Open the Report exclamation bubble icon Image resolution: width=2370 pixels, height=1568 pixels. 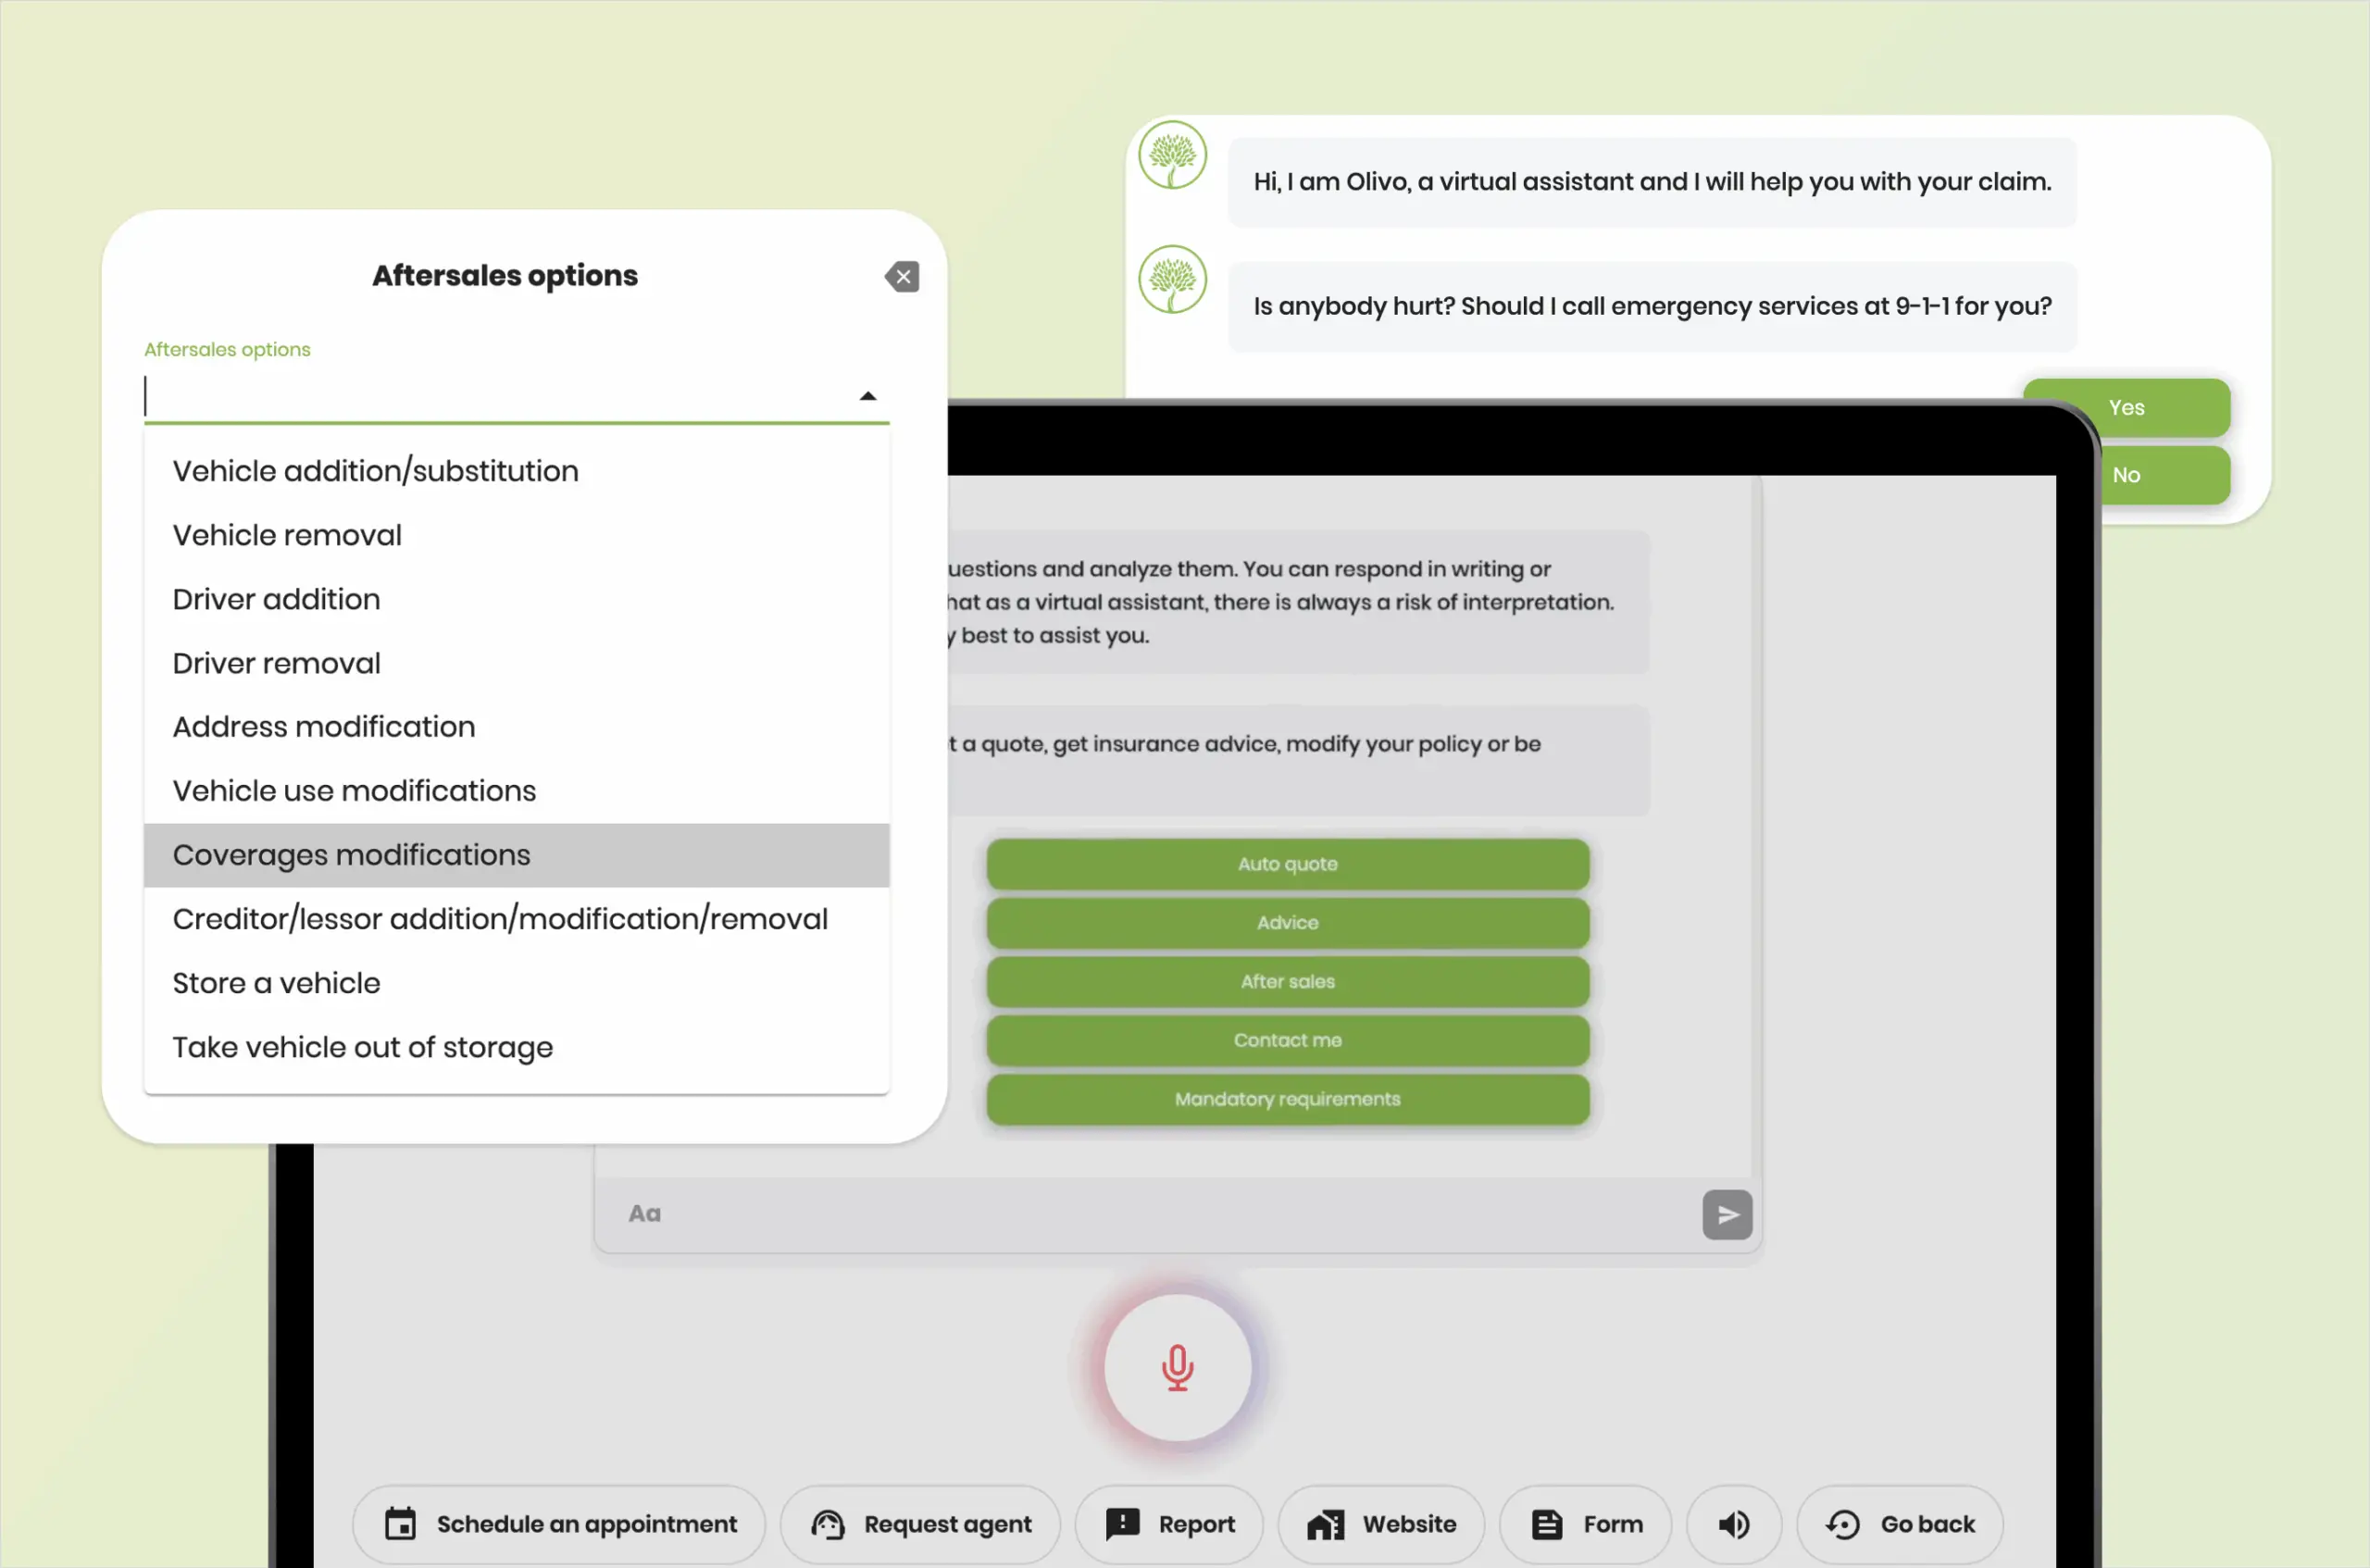point(1124,1523)
